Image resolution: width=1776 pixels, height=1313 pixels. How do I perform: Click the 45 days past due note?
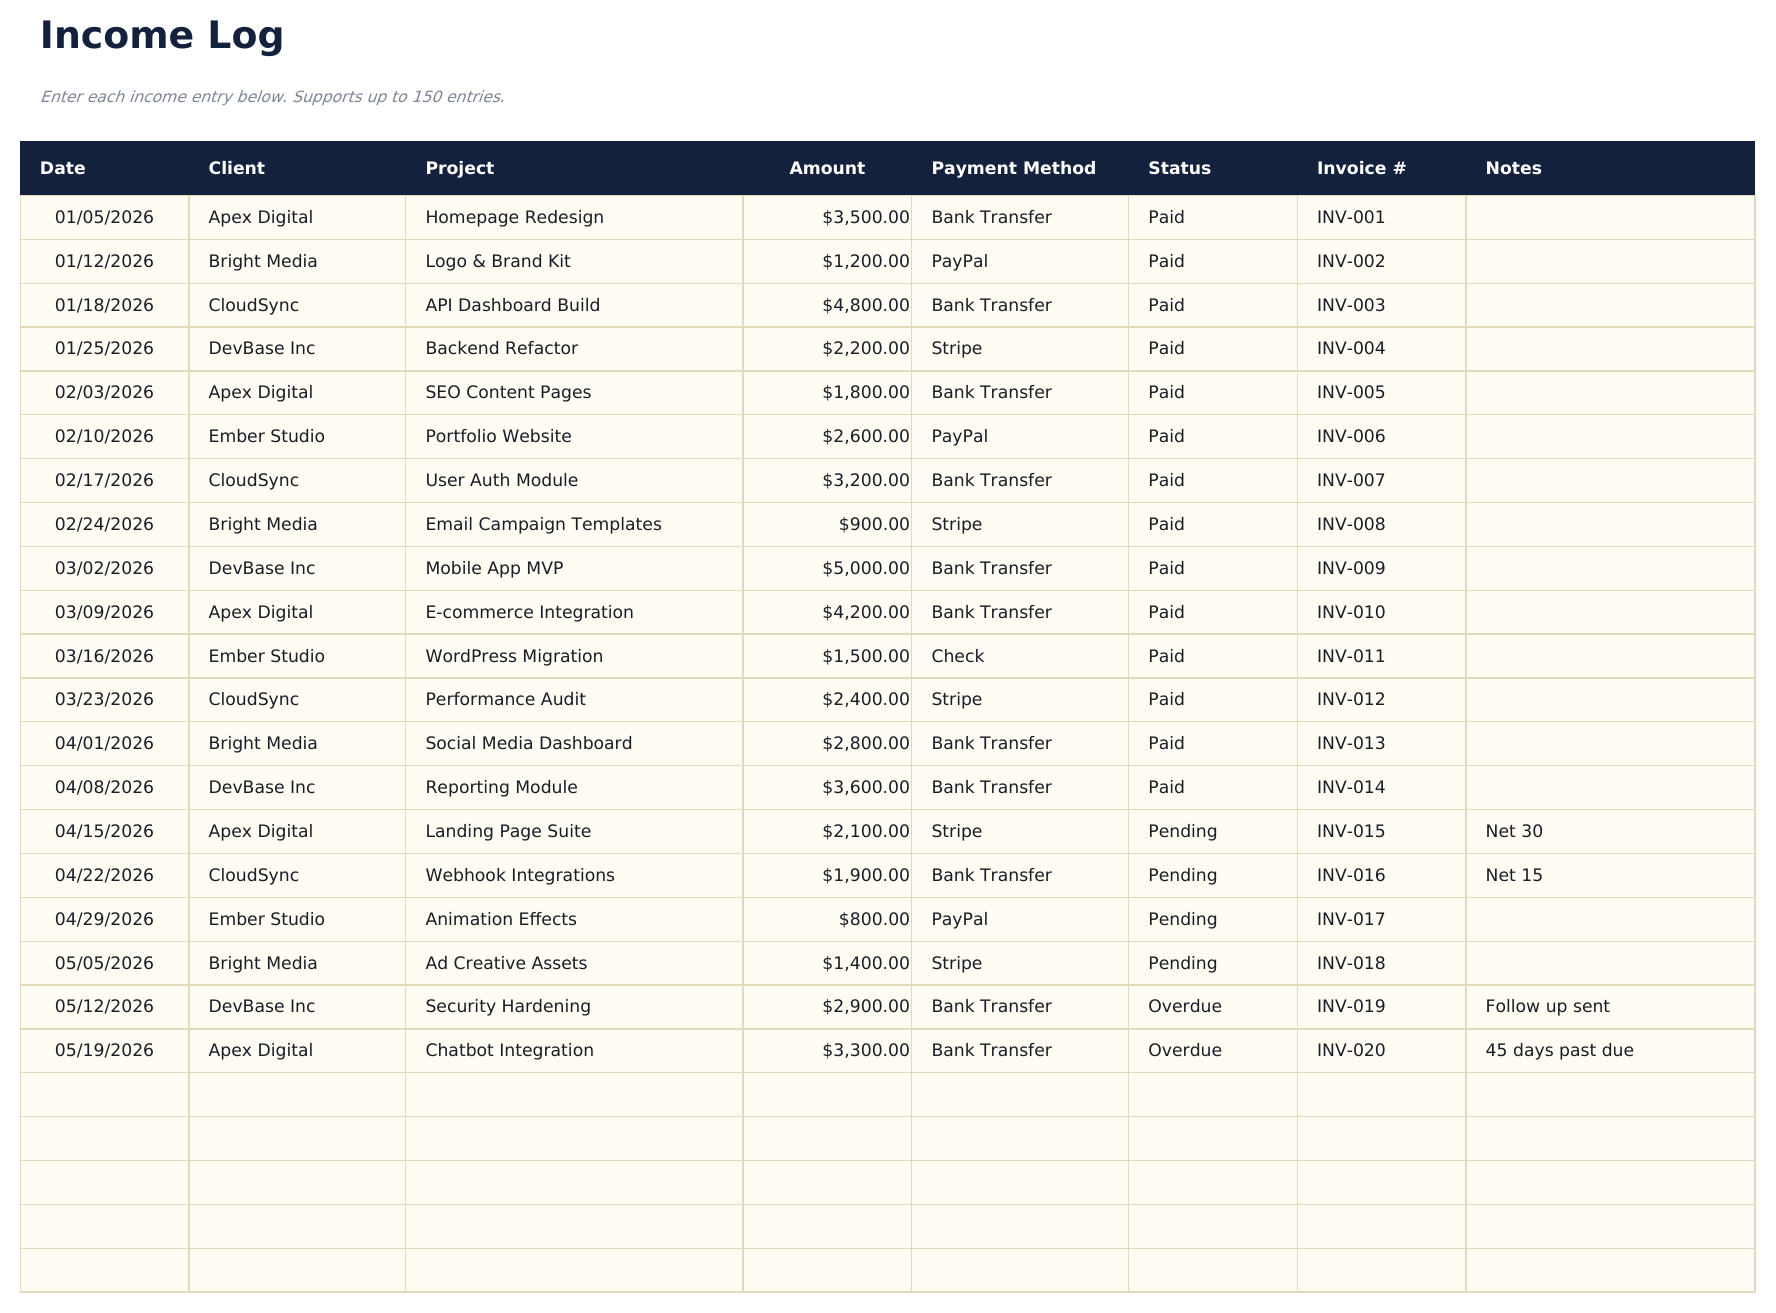(x=1559, y=1050)
